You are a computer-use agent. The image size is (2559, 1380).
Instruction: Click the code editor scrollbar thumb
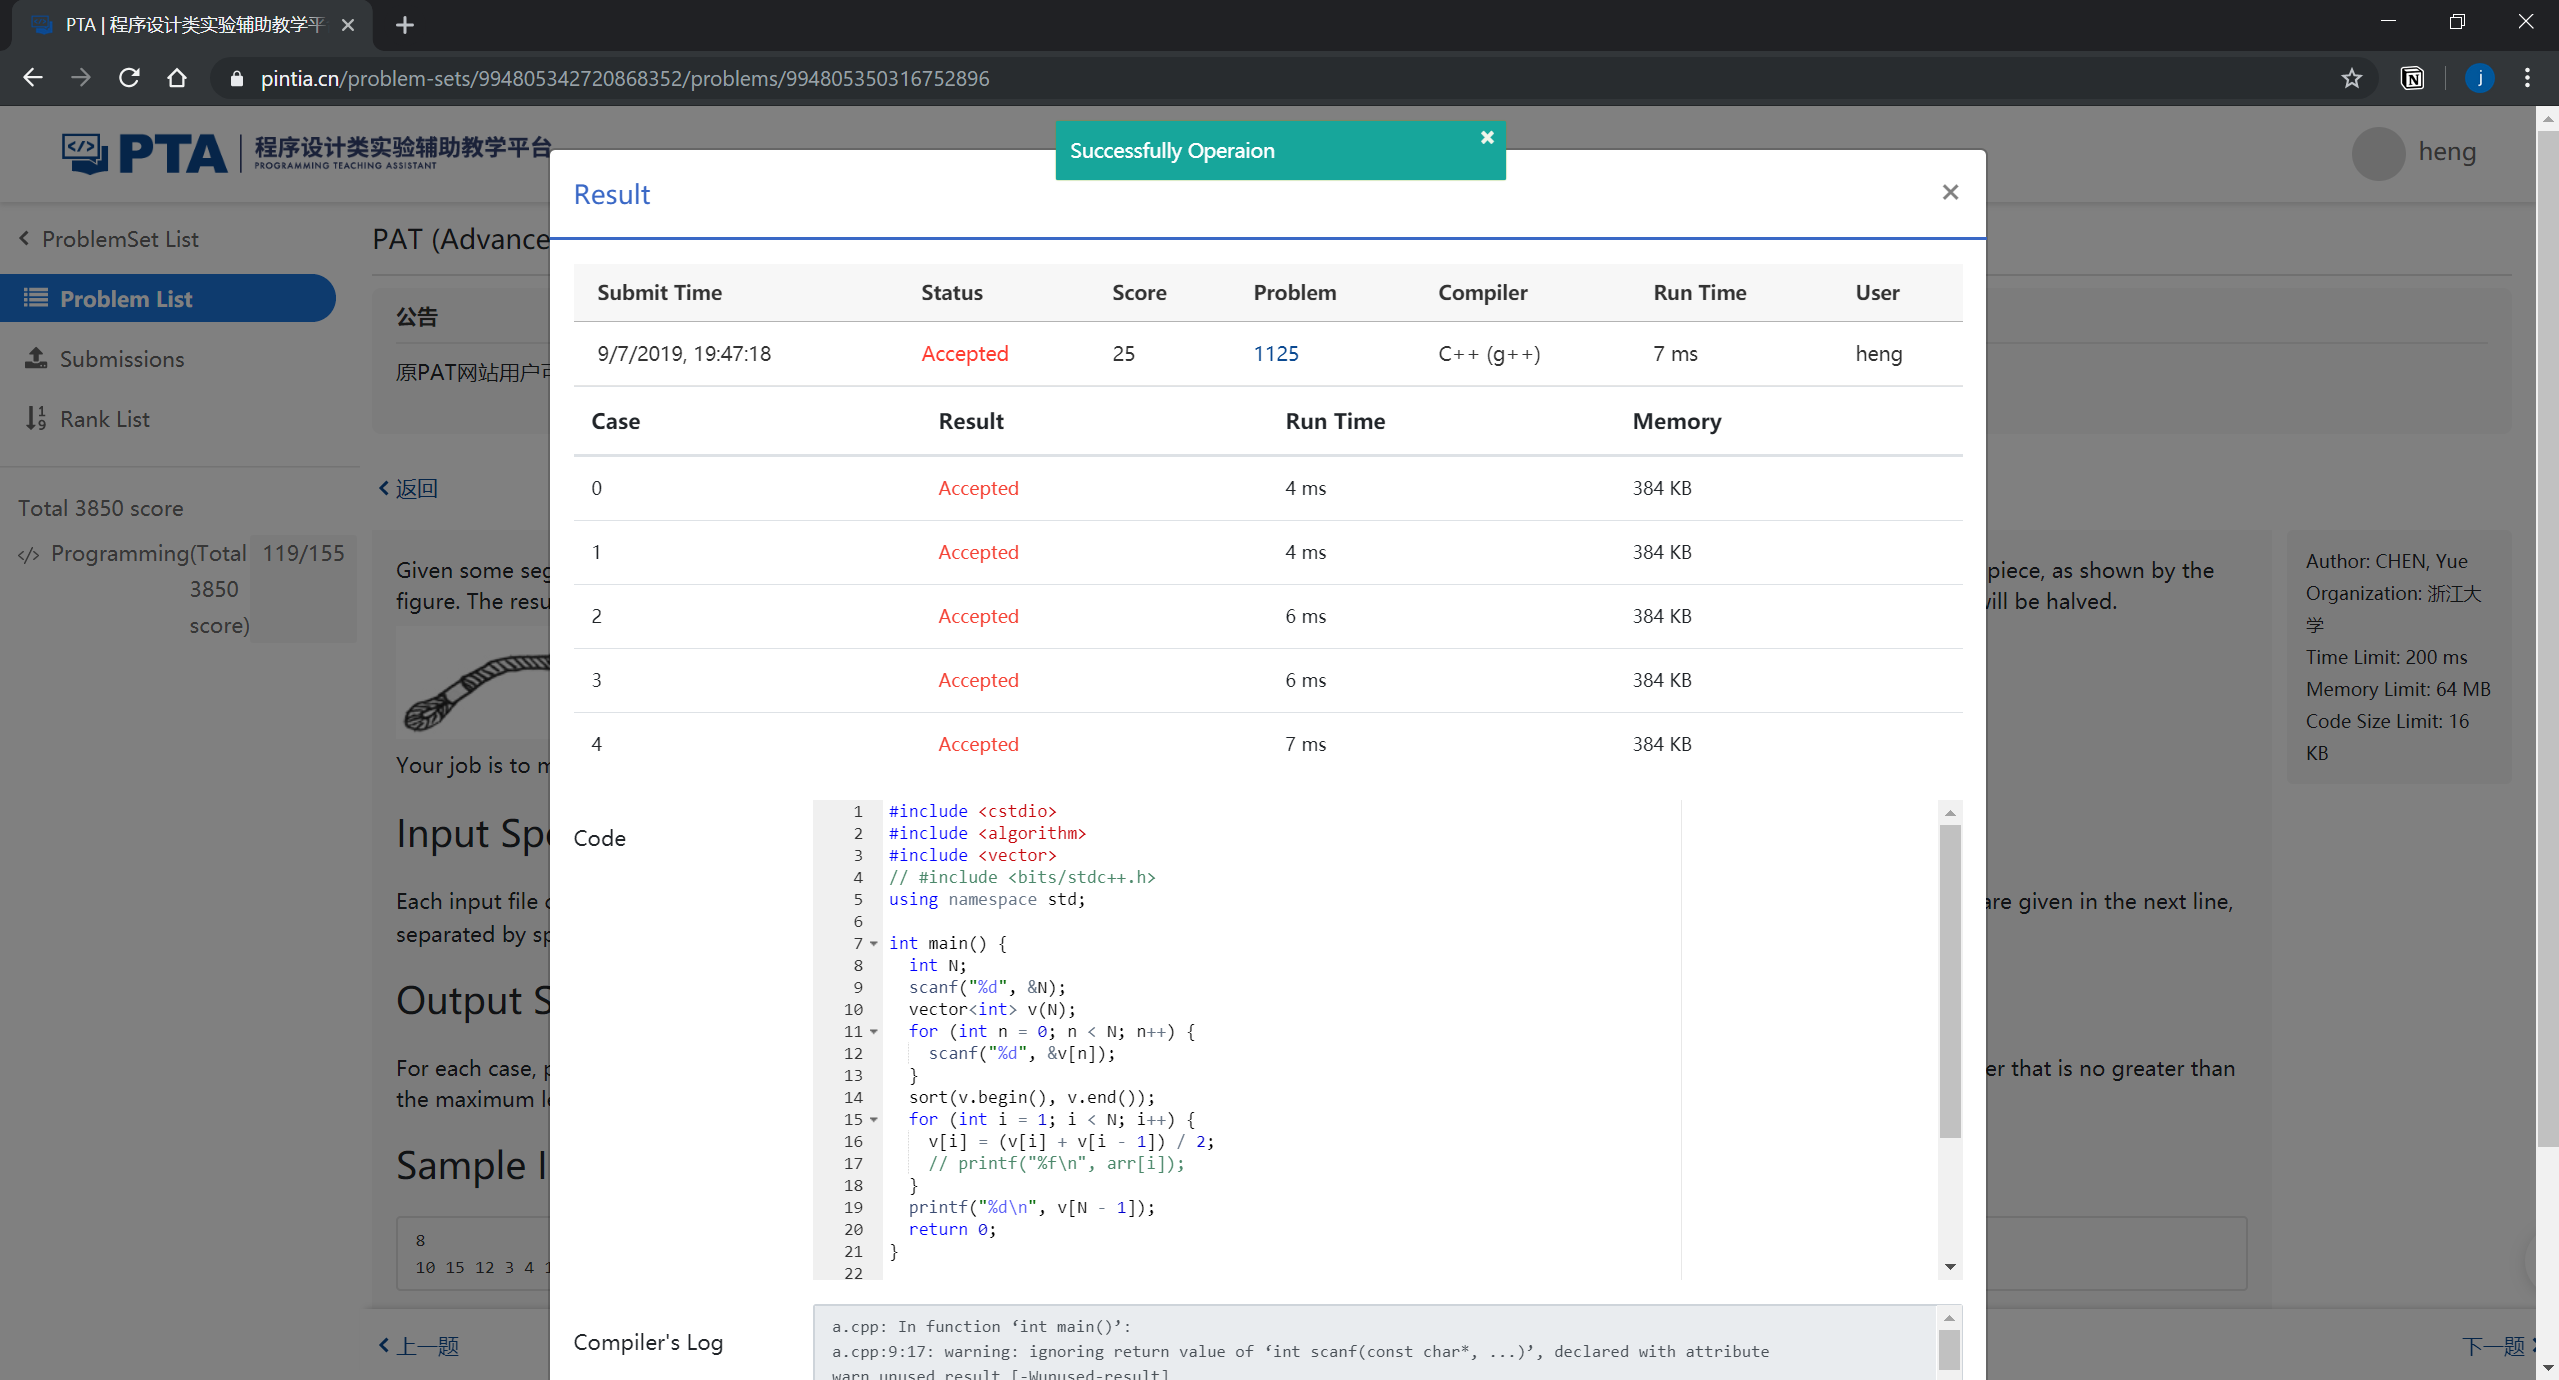point(1949,981)
